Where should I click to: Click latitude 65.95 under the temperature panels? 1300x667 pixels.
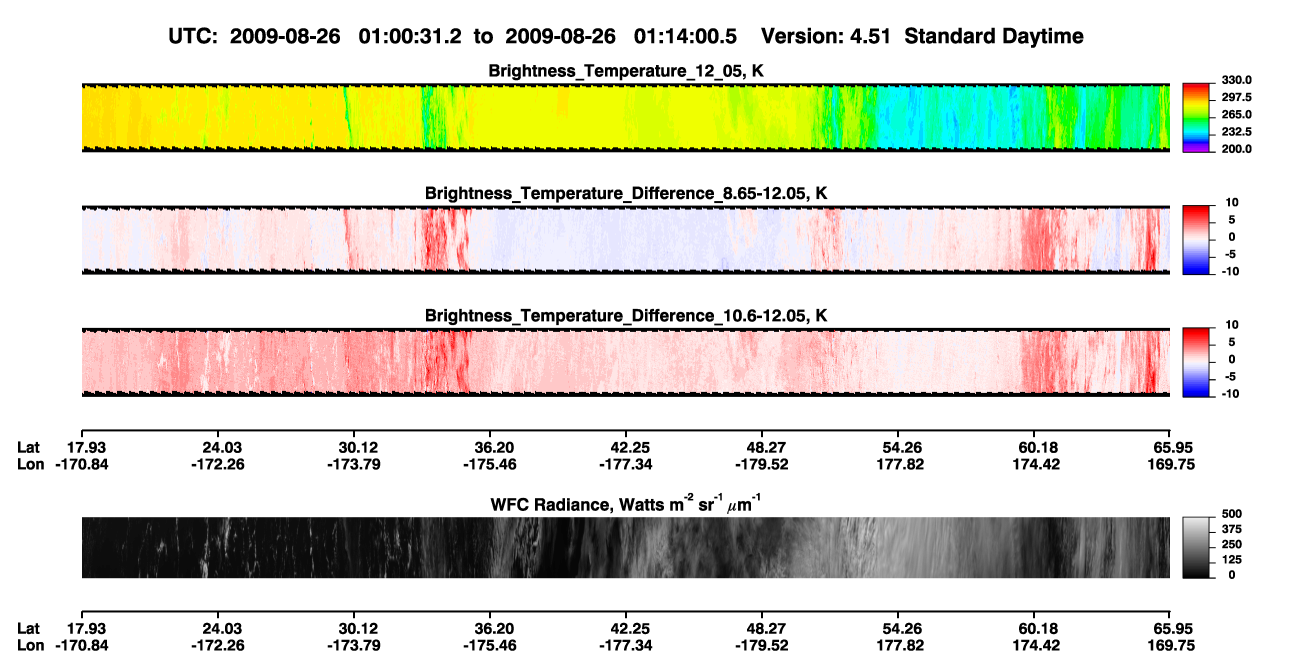[x=1172, y=447]
